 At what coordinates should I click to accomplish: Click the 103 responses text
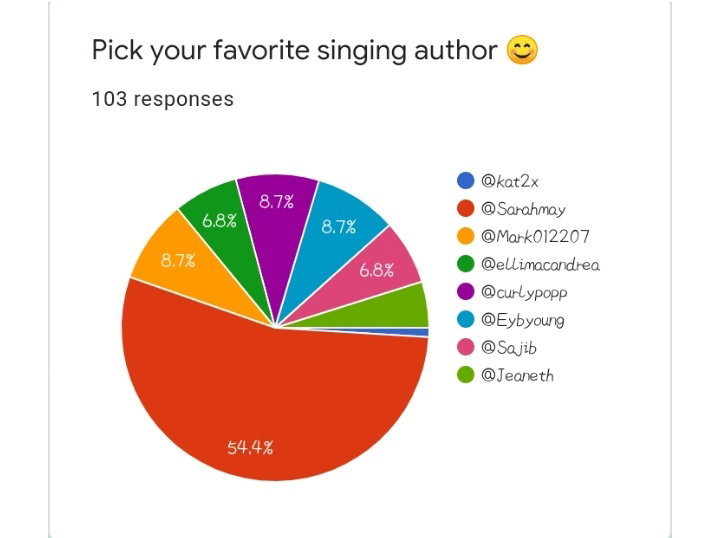tap(163, 99)
